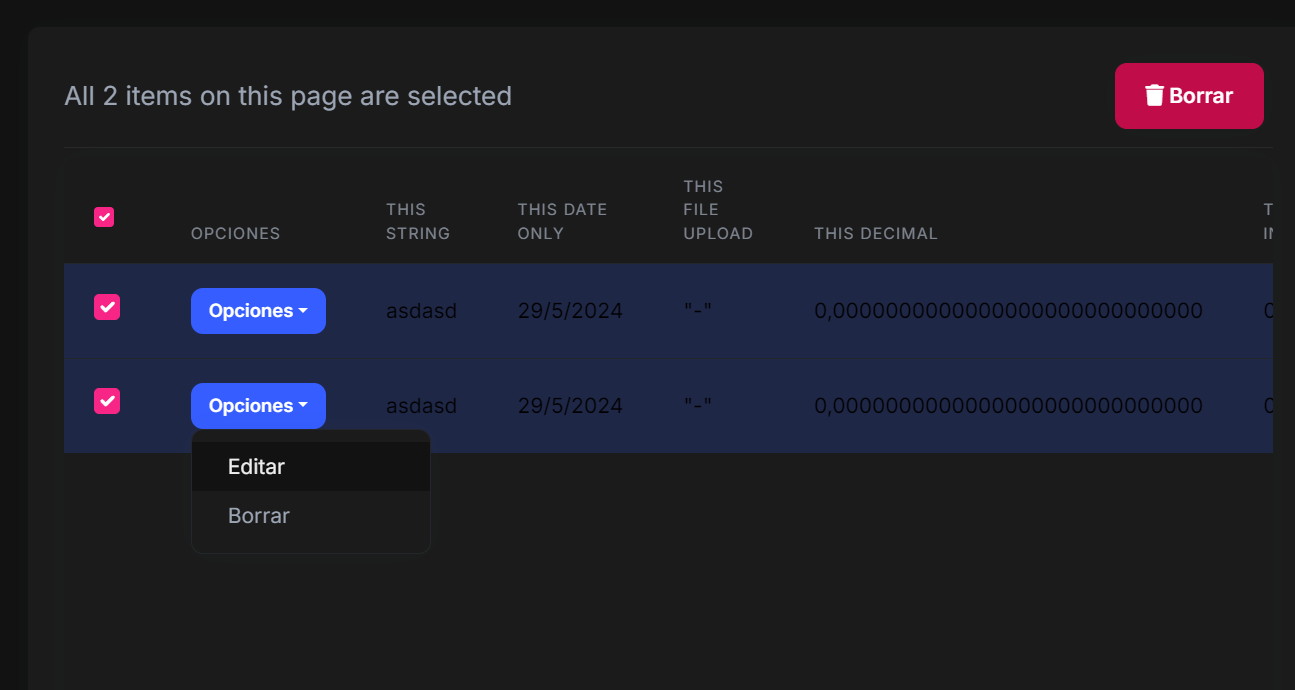The height and width of the screenshot is (690, 1295).
Task: Choose Editar from the open menu
Action: click(257, 467)
